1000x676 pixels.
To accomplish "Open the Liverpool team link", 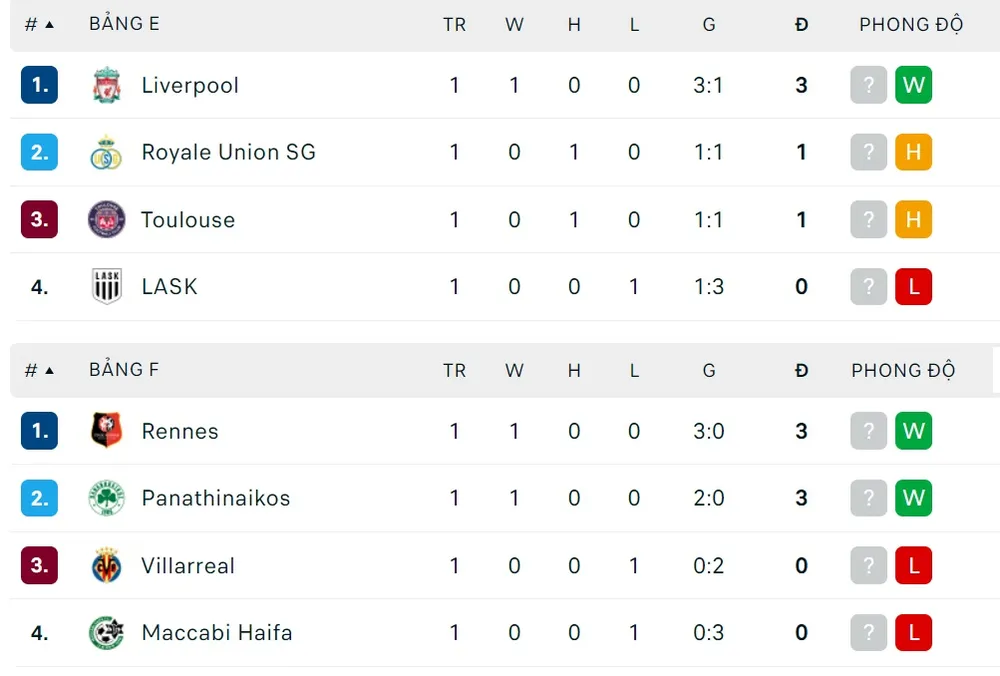I will click(x=190, y=85).
